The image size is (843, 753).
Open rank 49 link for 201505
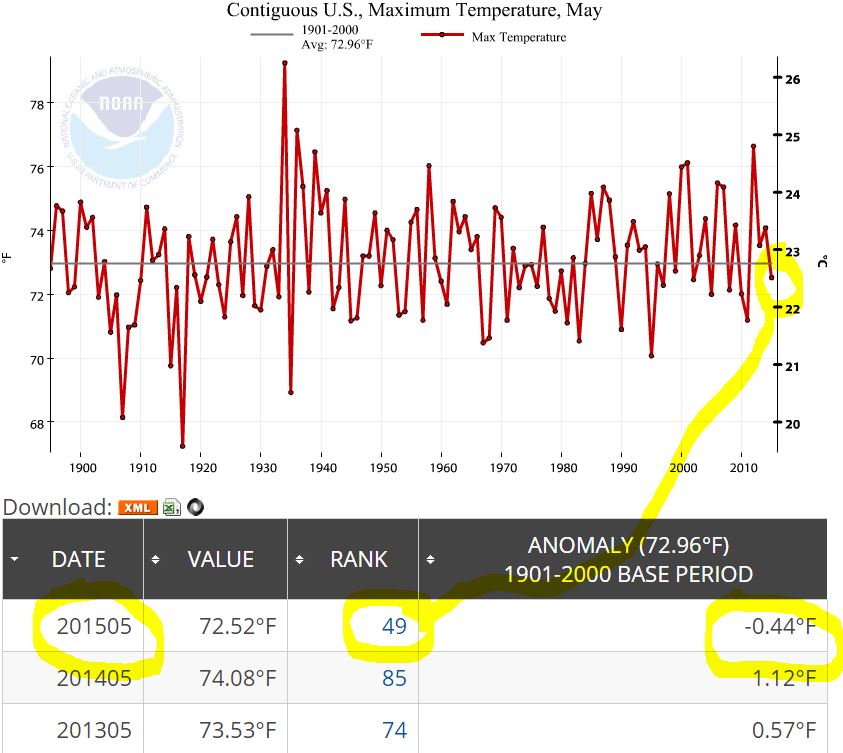point(394,626)
